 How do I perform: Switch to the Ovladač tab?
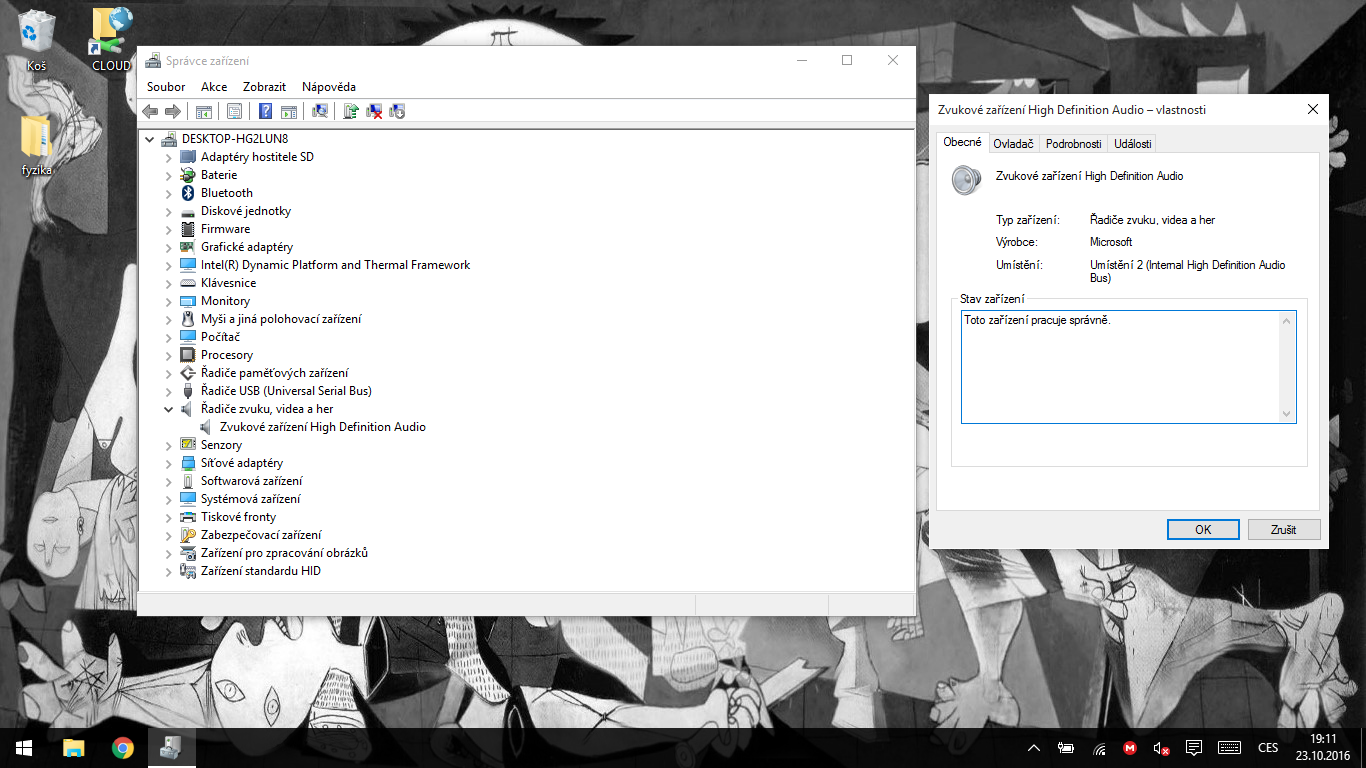tap(1013, 144)
